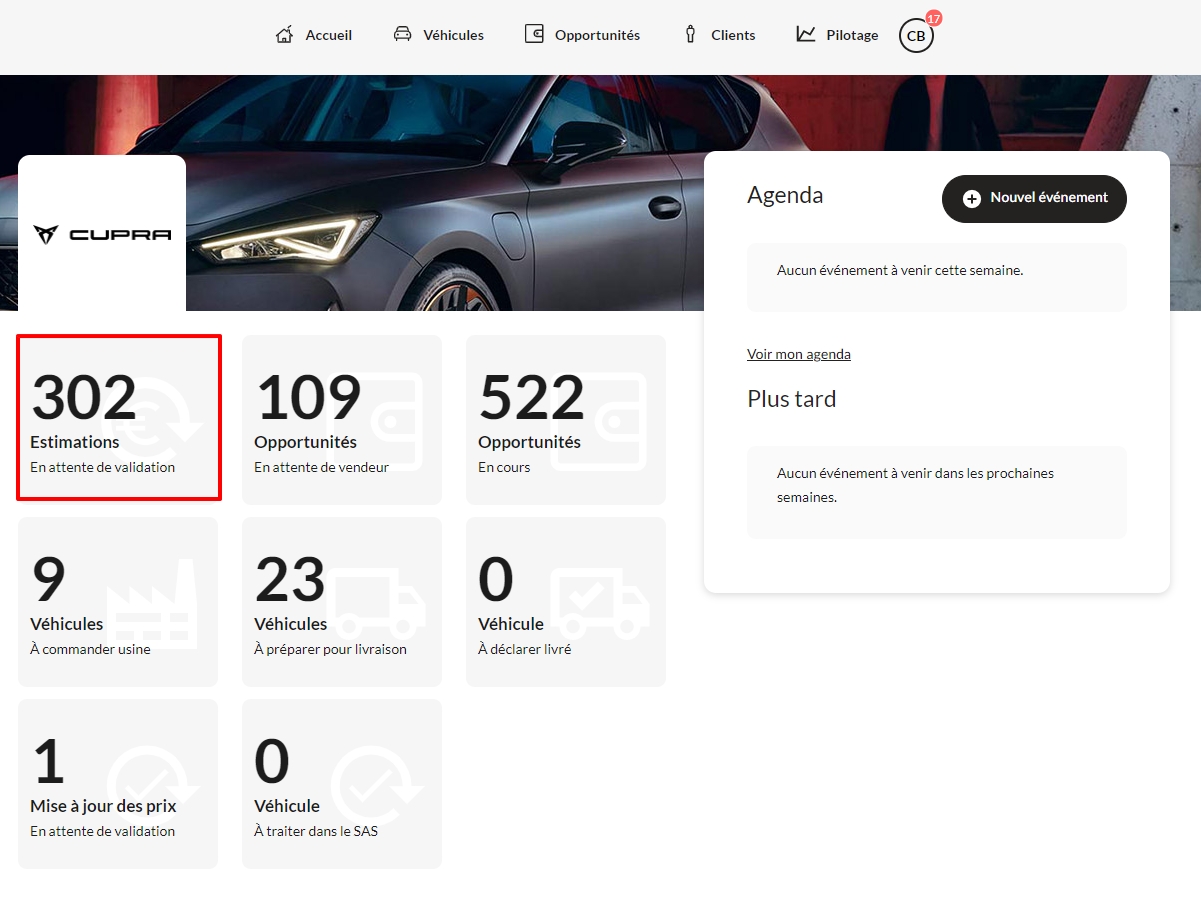This screenshot has height=904, width=1201.
Task: Click the 'En cours' text
Action: (x=504, y=467)
